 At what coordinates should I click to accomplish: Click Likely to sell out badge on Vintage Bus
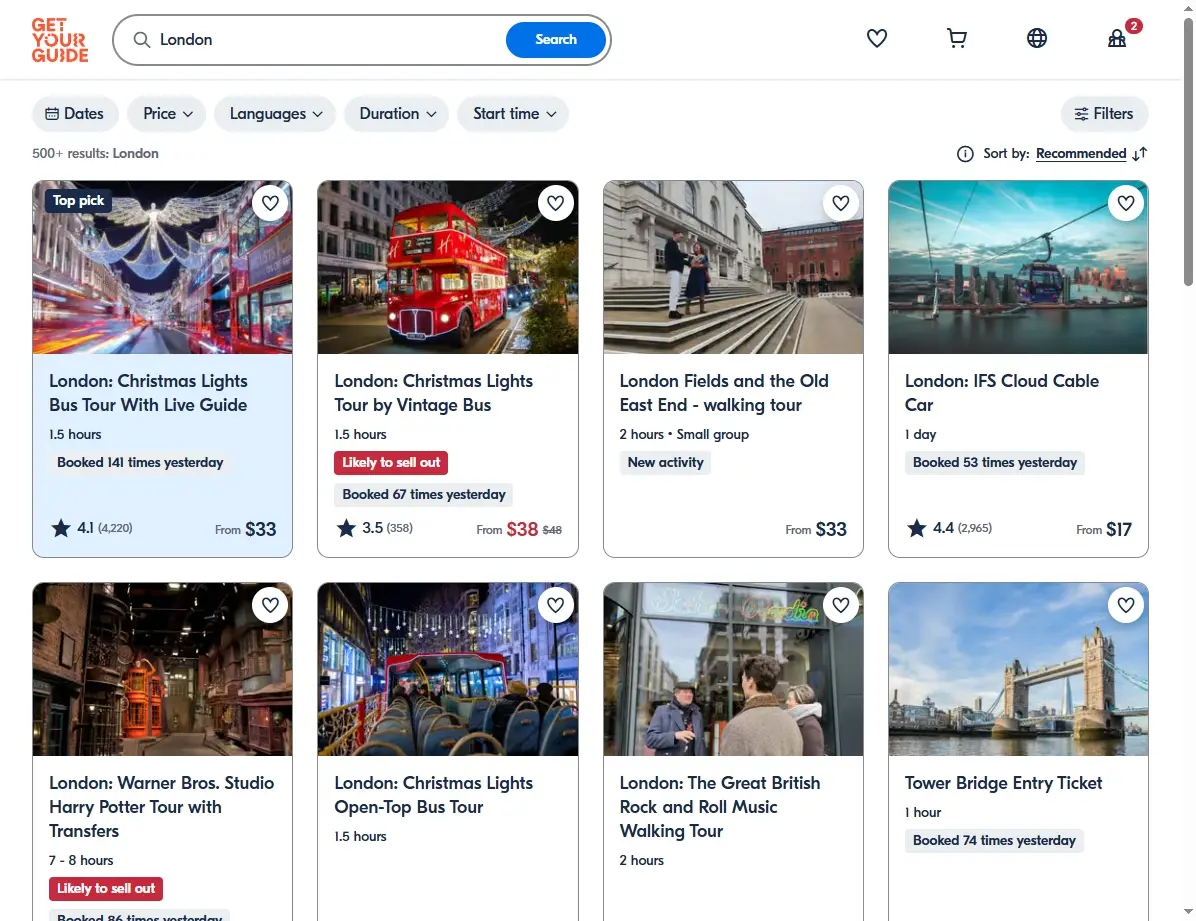(x=391, y=462)
